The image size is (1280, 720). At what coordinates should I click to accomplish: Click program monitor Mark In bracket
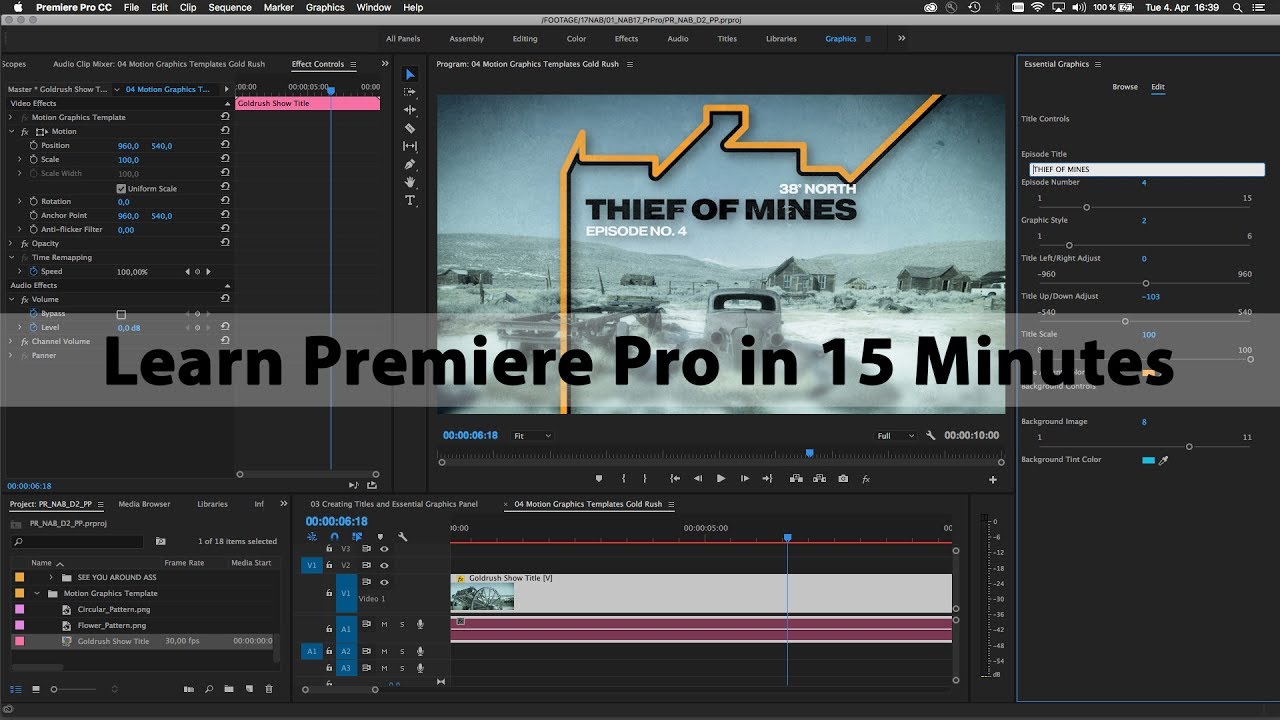coord(623,479)
